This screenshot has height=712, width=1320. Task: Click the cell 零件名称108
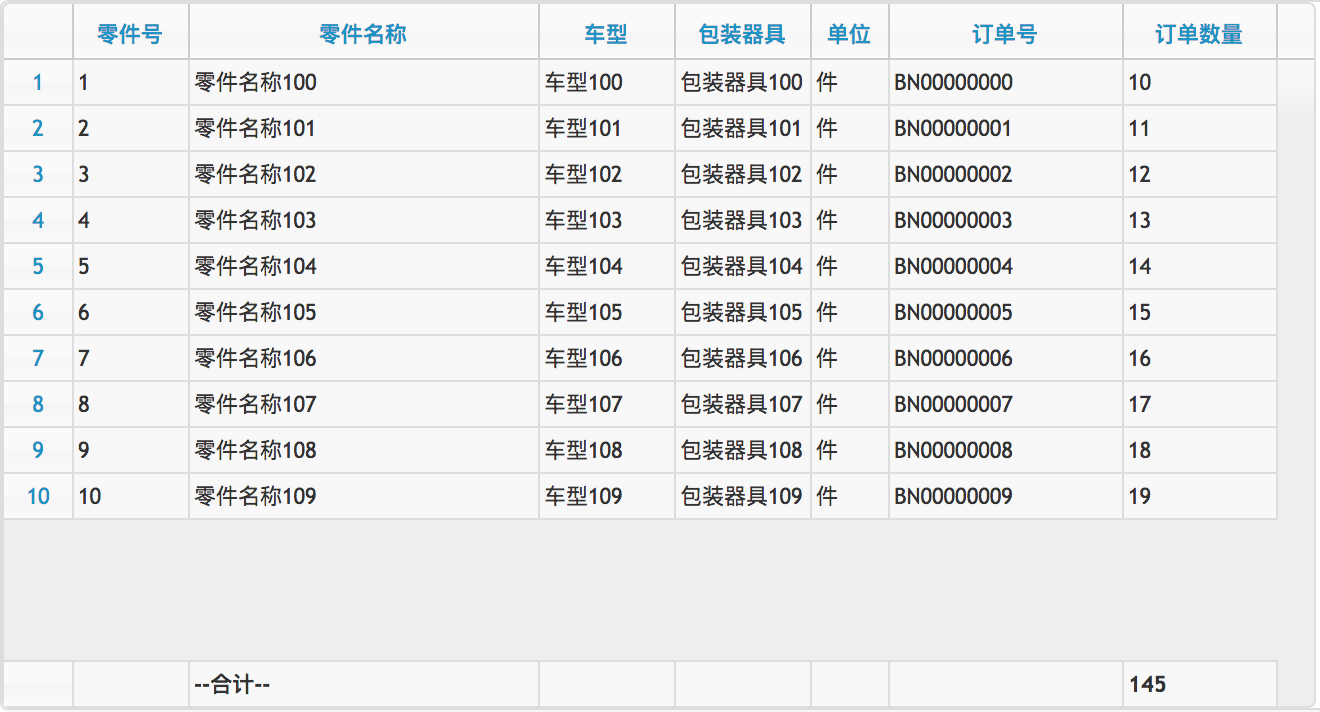pyautogui.click(x=364, y=451)
